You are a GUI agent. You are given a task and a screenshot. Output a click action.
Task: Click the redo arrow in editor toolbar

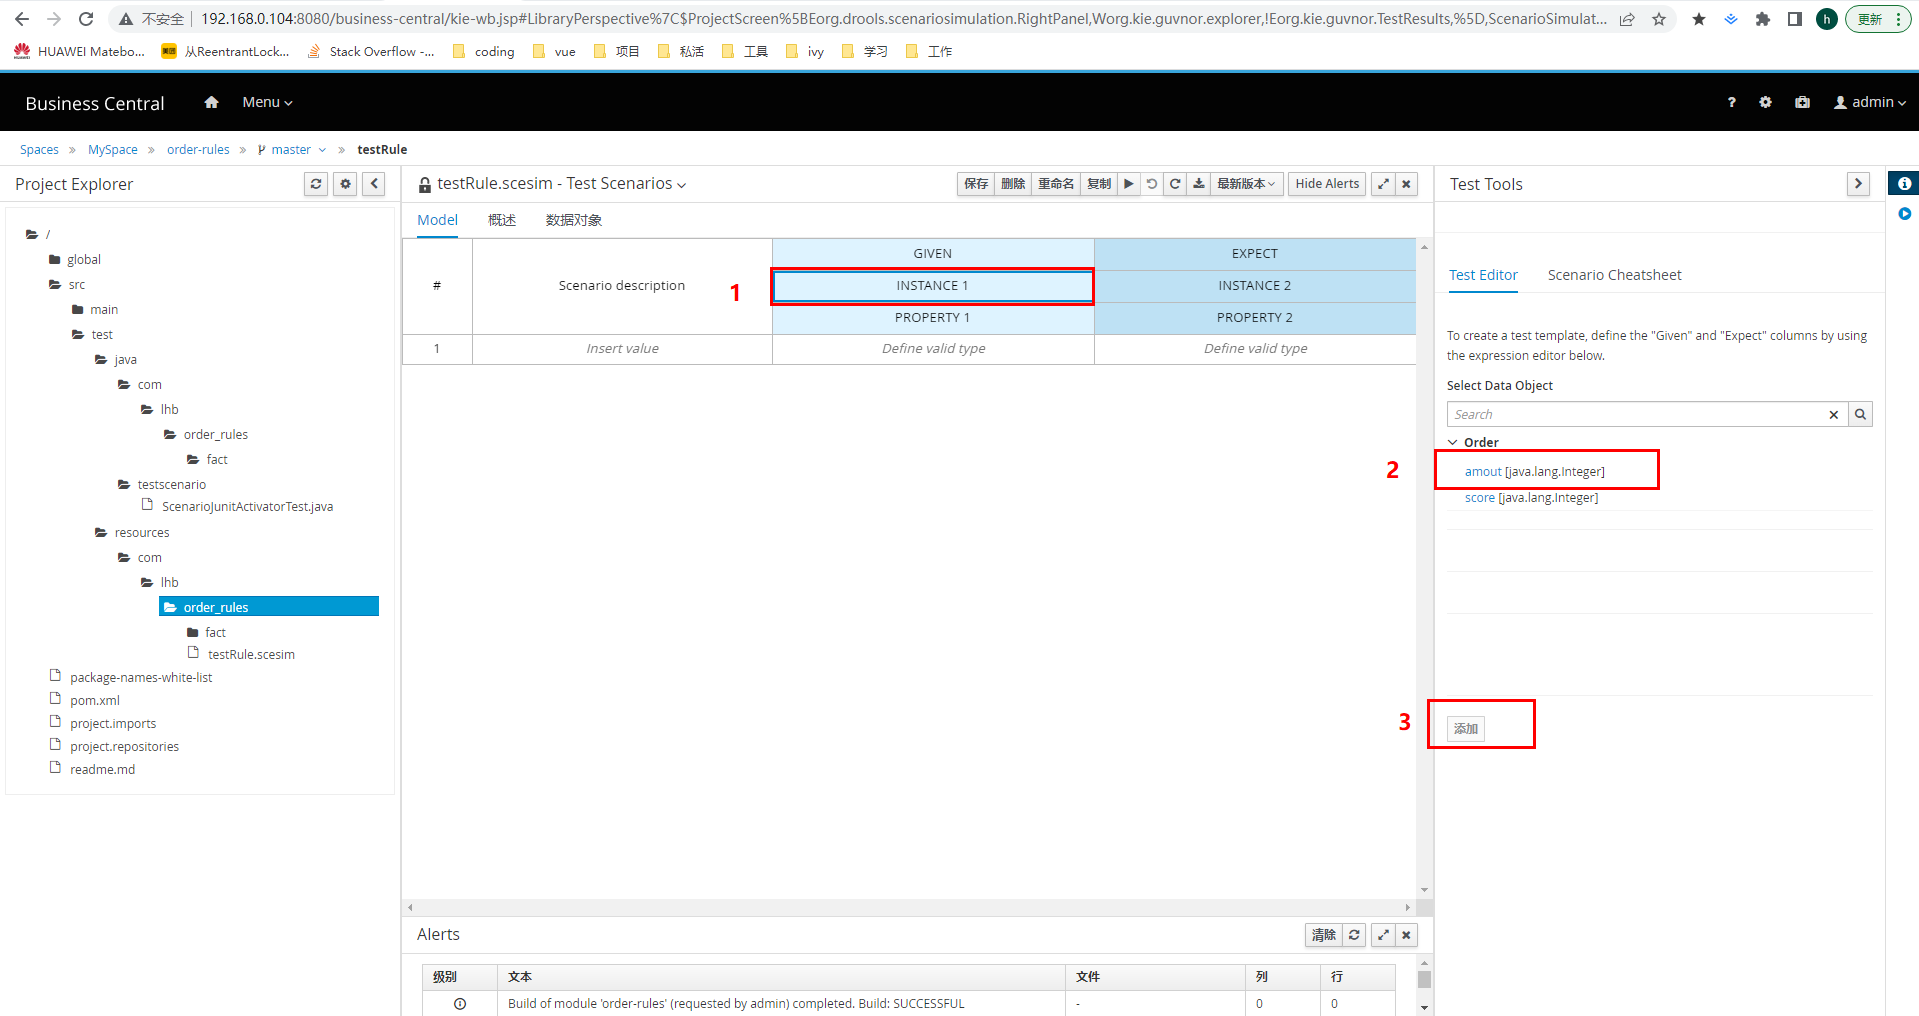[1175, 184]
